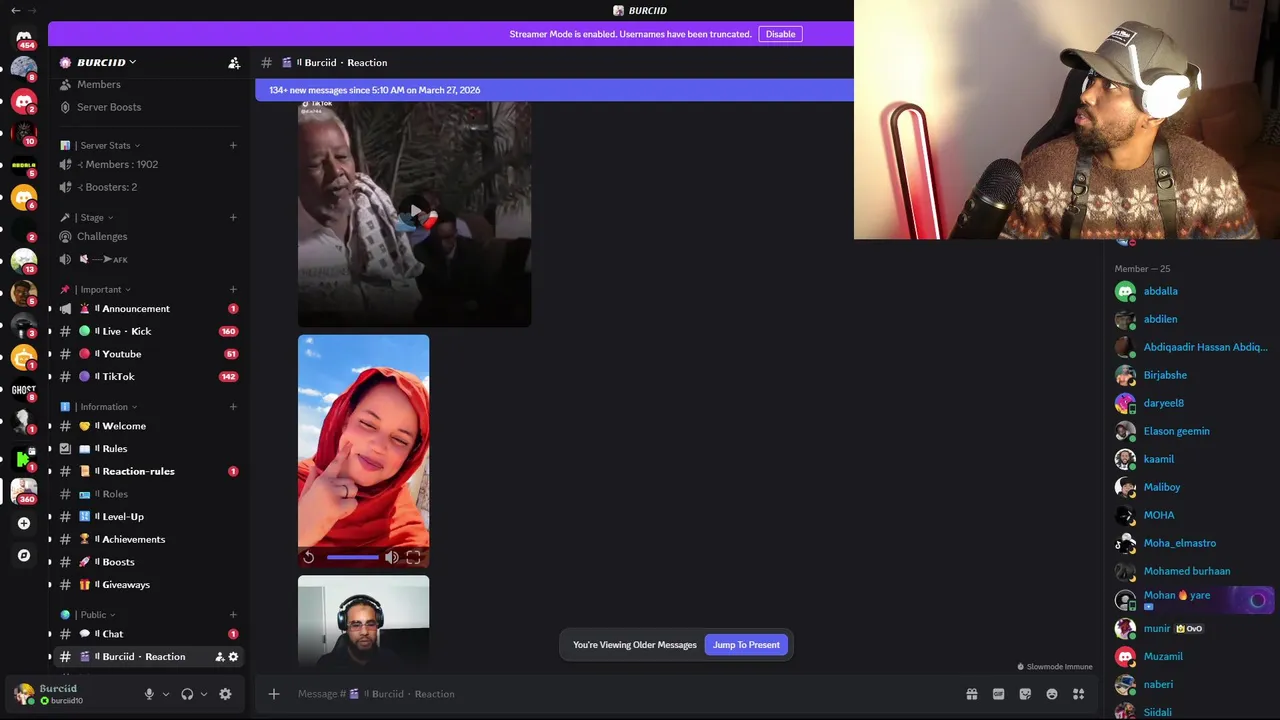Image resolution: width=1280 pixels, height=720 pixels.
Task: Open TikTok channel
Action: pyautogui.click(x=148, y=377)
